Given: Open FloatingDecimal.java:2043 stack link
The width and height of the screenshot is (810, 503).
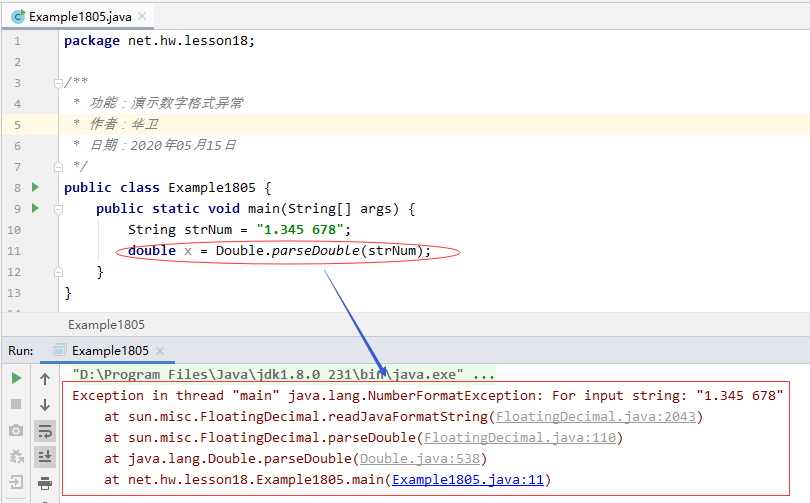Looking at the screenshot, I should [x=596, y=417].
